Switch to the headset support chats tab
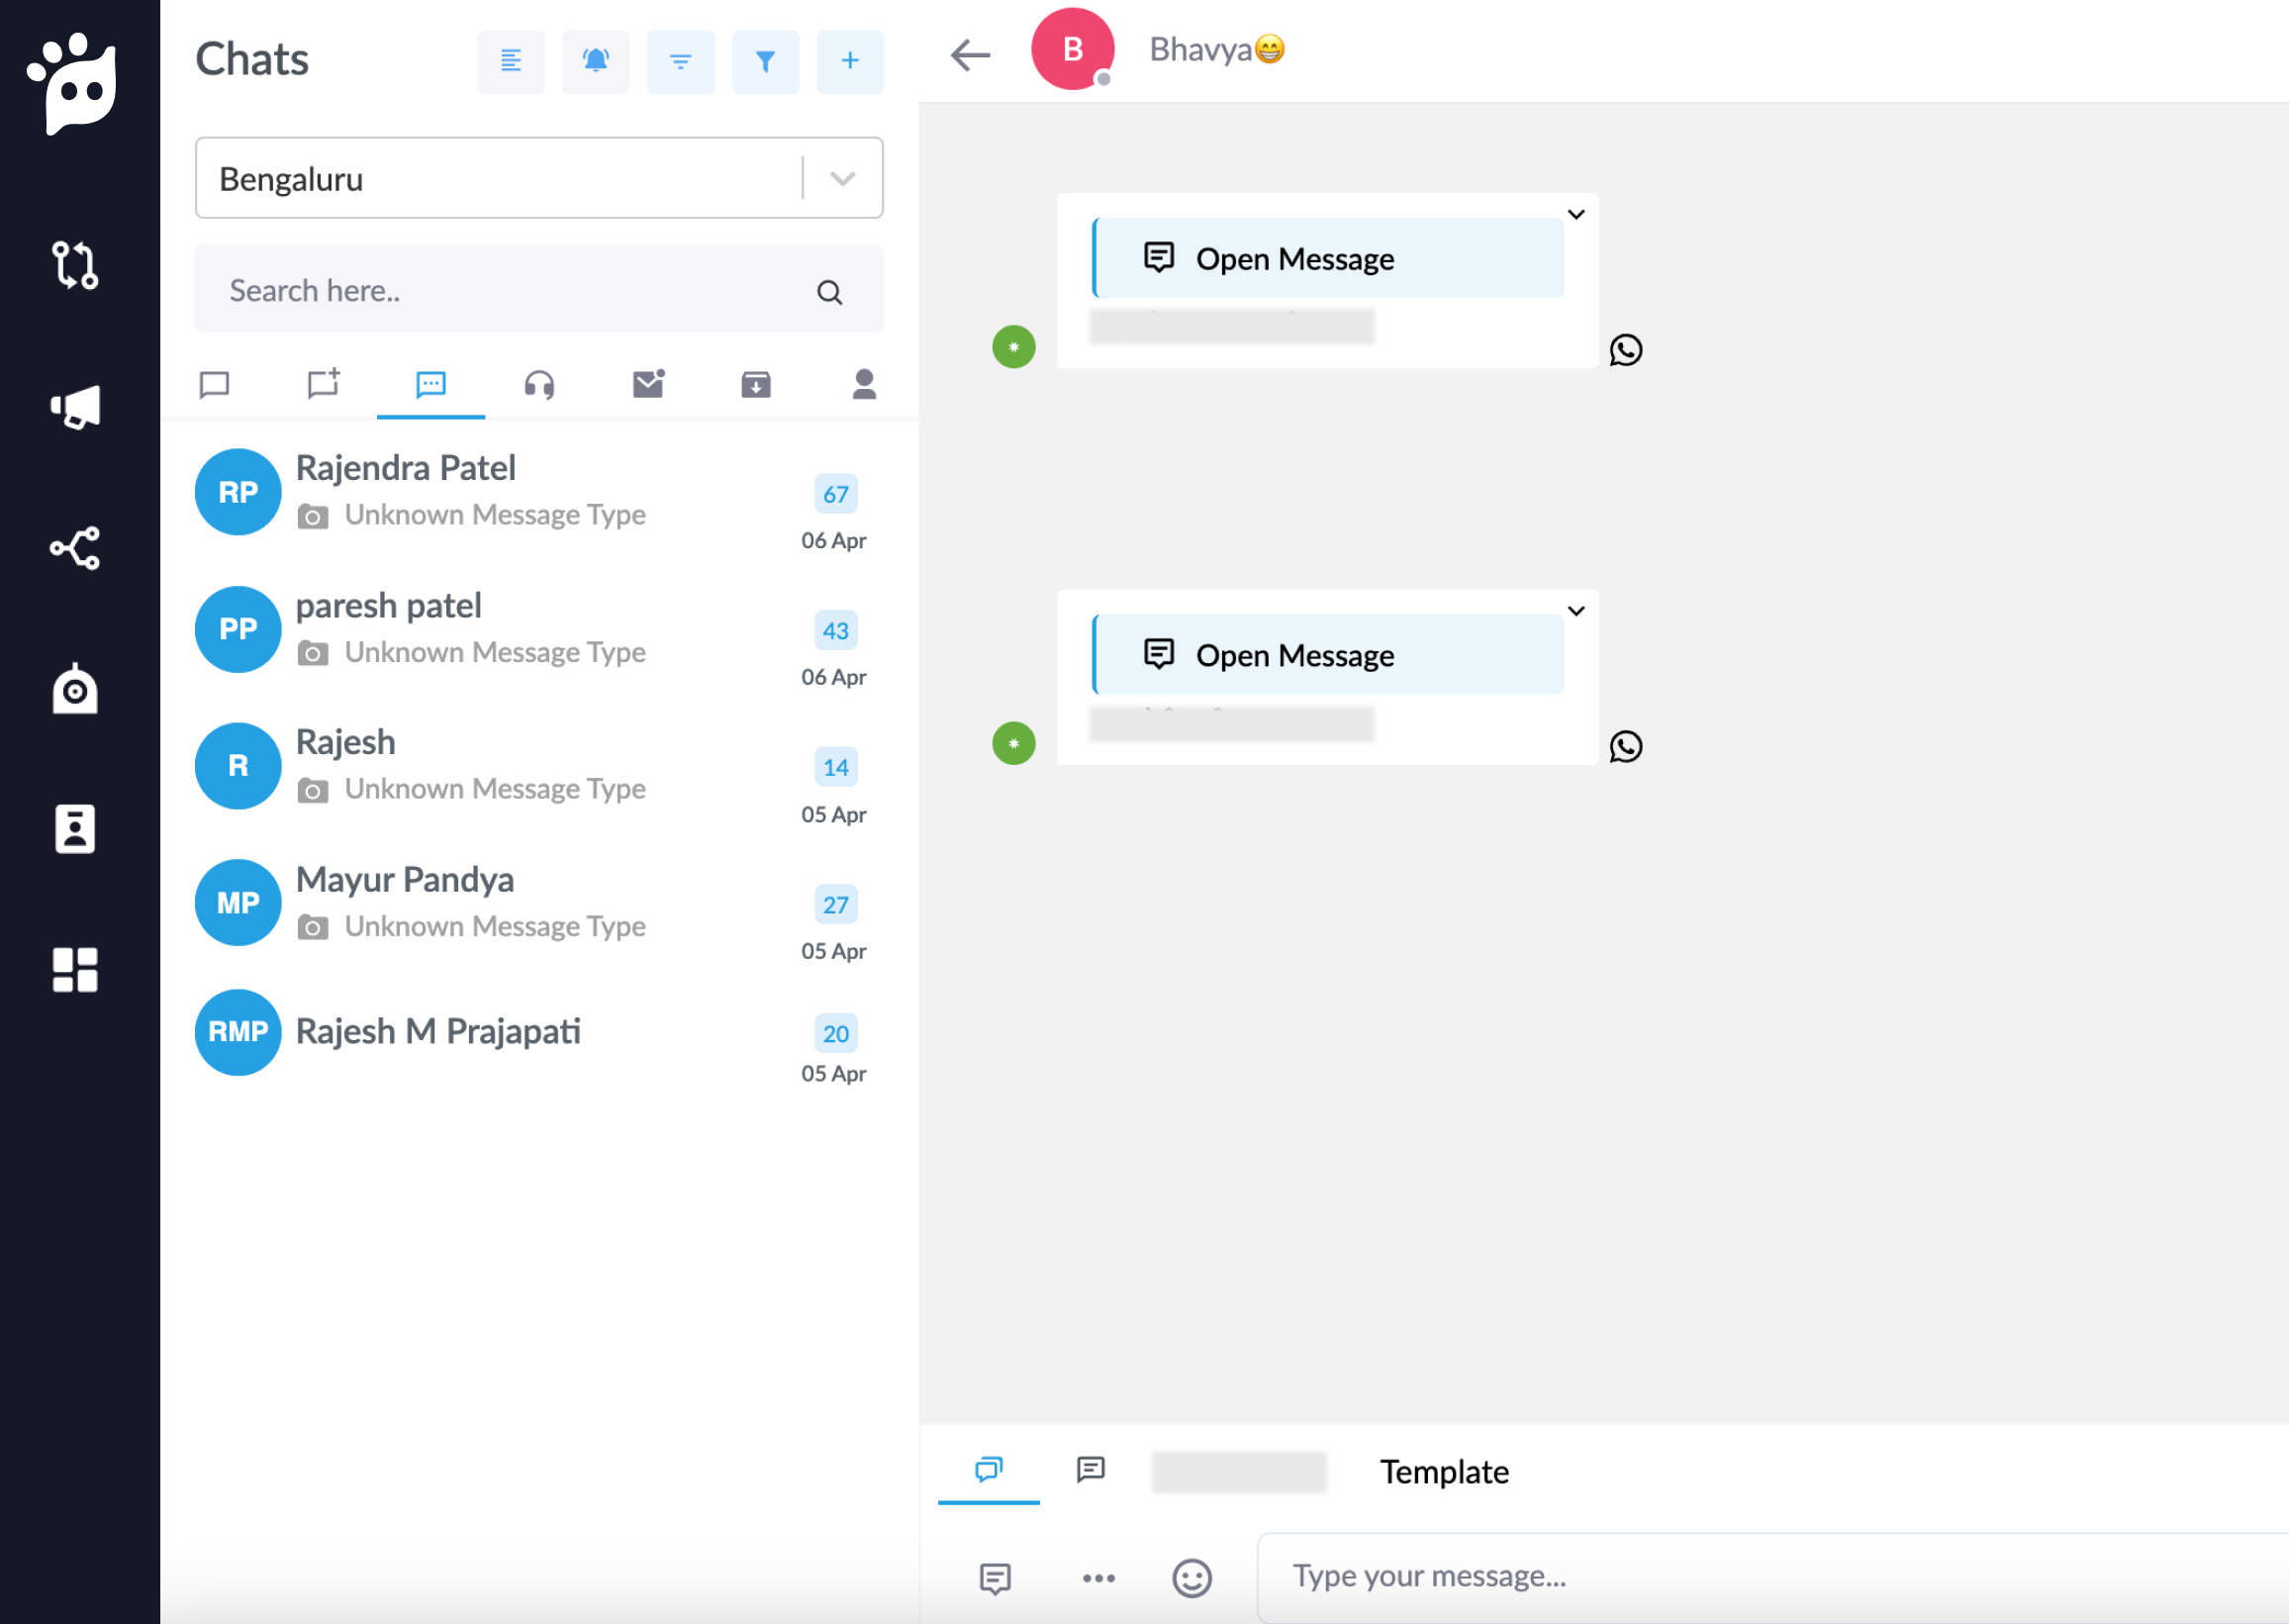The width and height of the screenshot is (2289, 1624). (x=539, y=385)
